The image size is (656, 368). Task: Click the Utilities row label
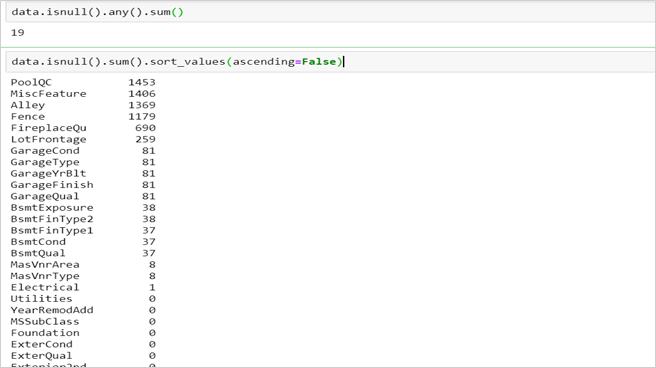(41, 299)
